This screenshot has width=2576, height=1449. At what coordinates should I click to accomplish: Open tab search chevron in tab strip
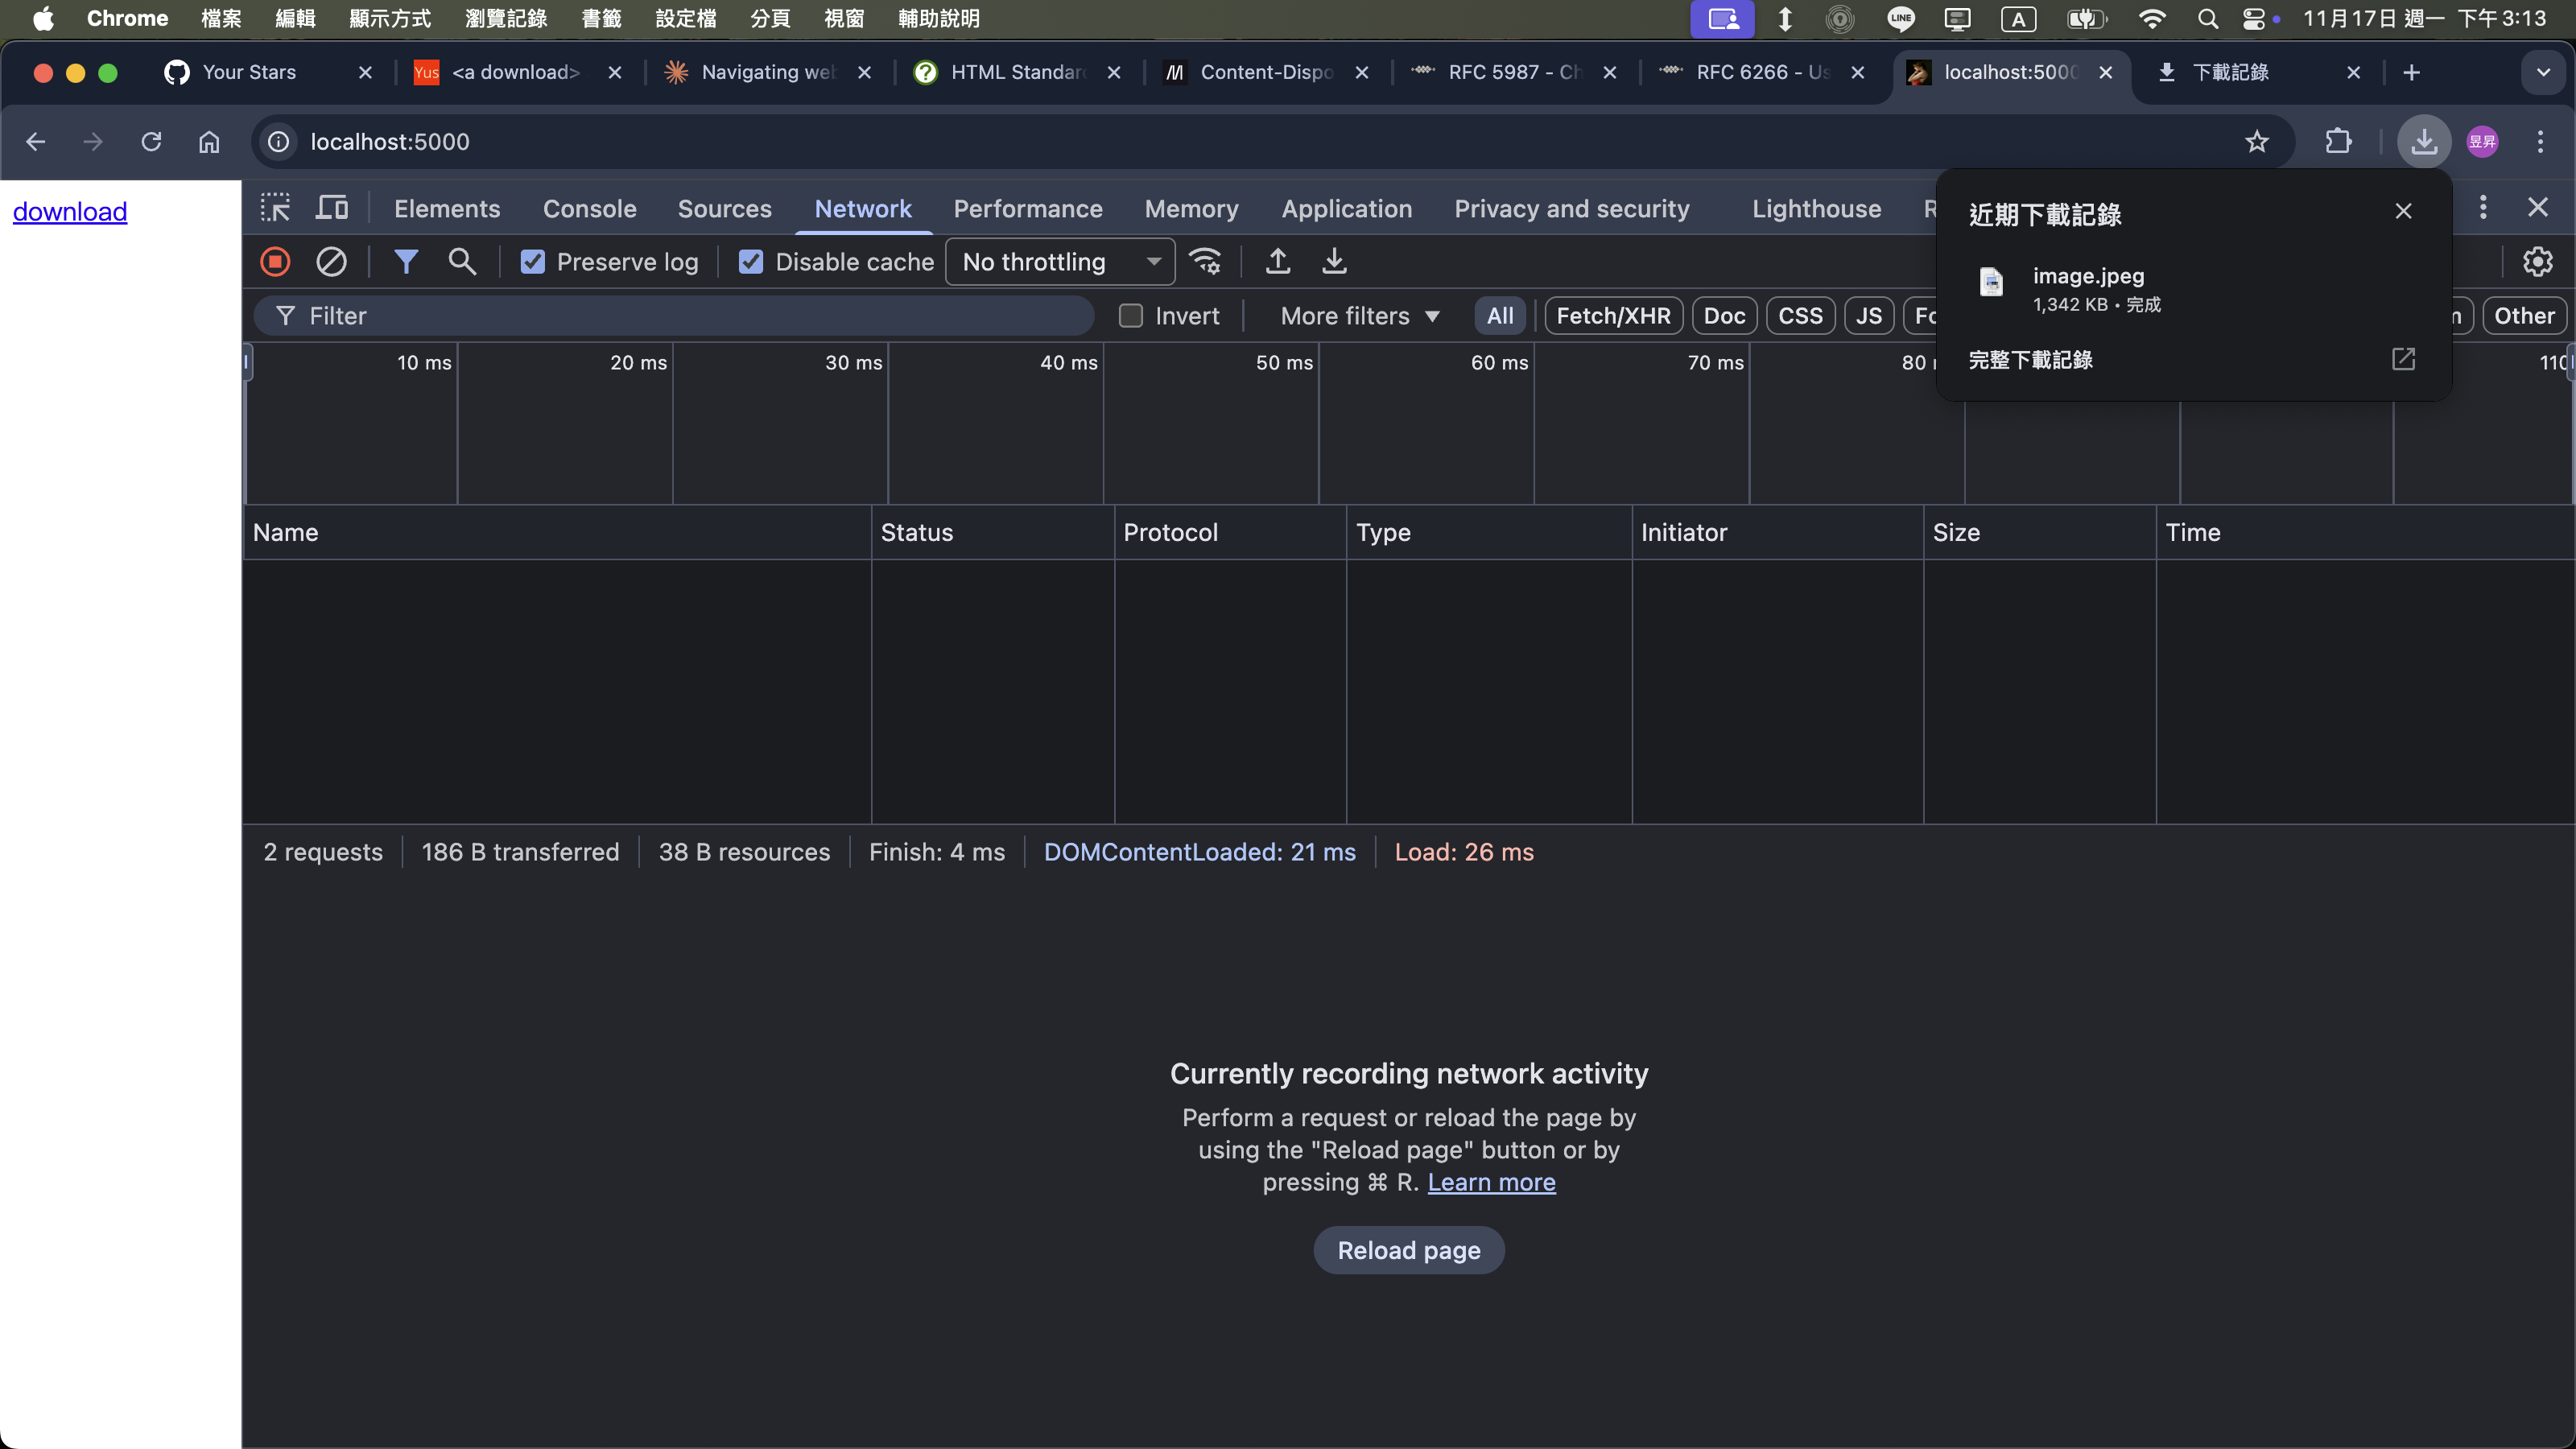point(2543,72)
